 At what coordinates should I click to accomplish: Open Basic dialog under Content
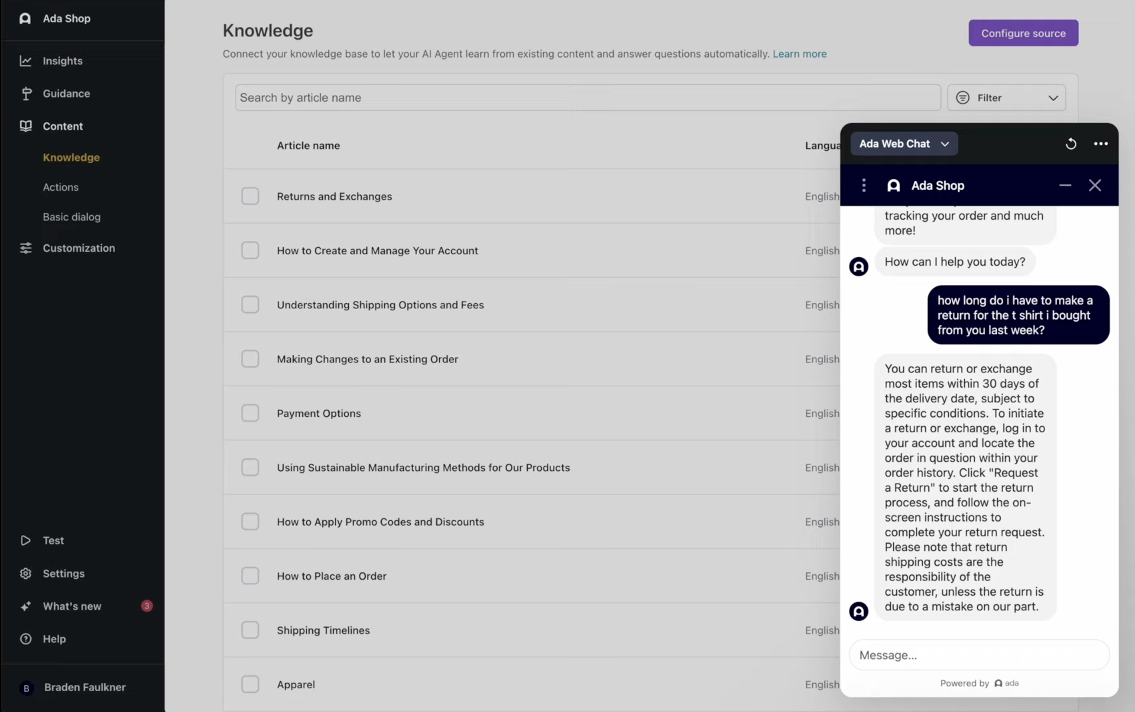point(72,216)
